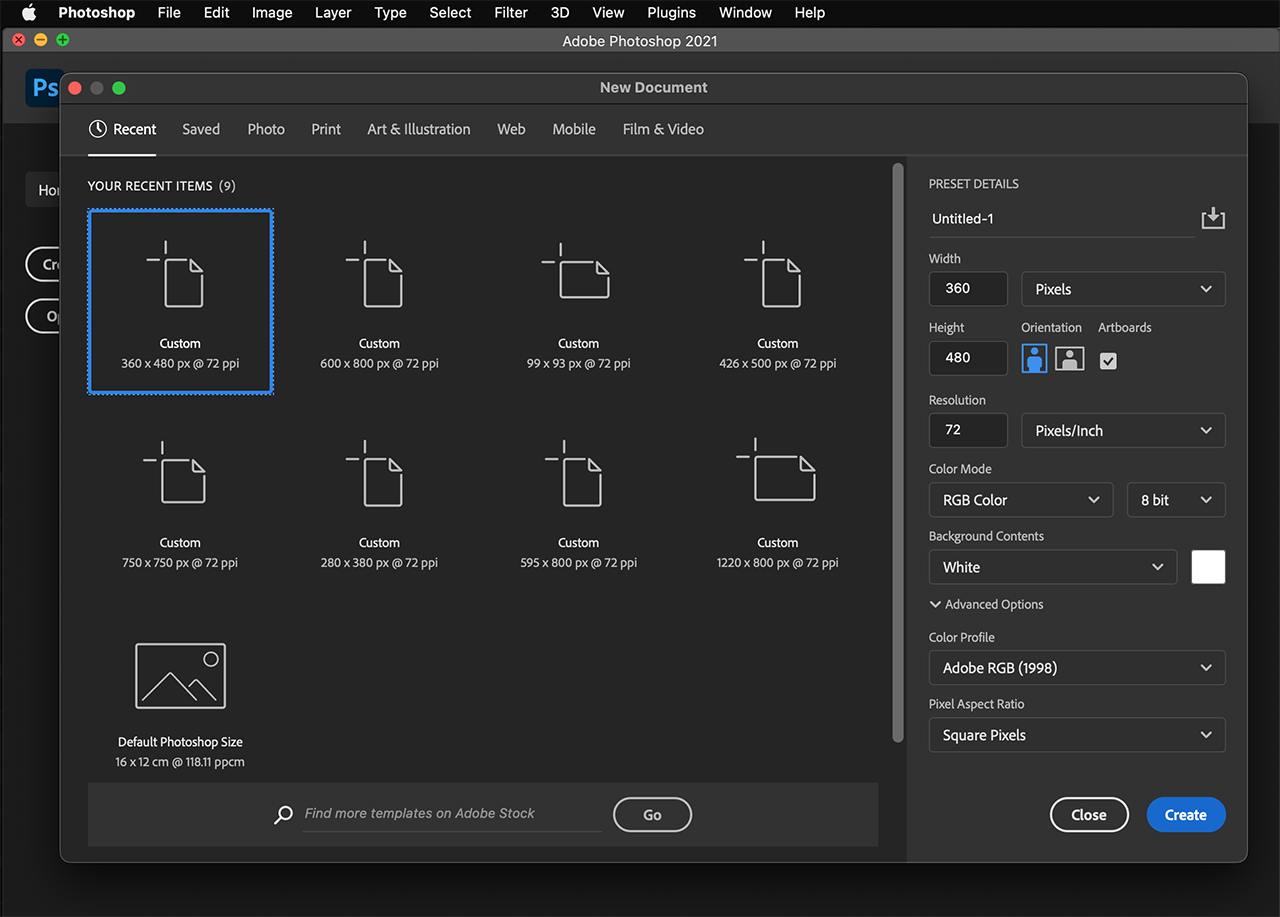Click the Resolution input field showing 72
This screenshot has height=917, width=1280.
pyautogui.click(x=968, y=430)
